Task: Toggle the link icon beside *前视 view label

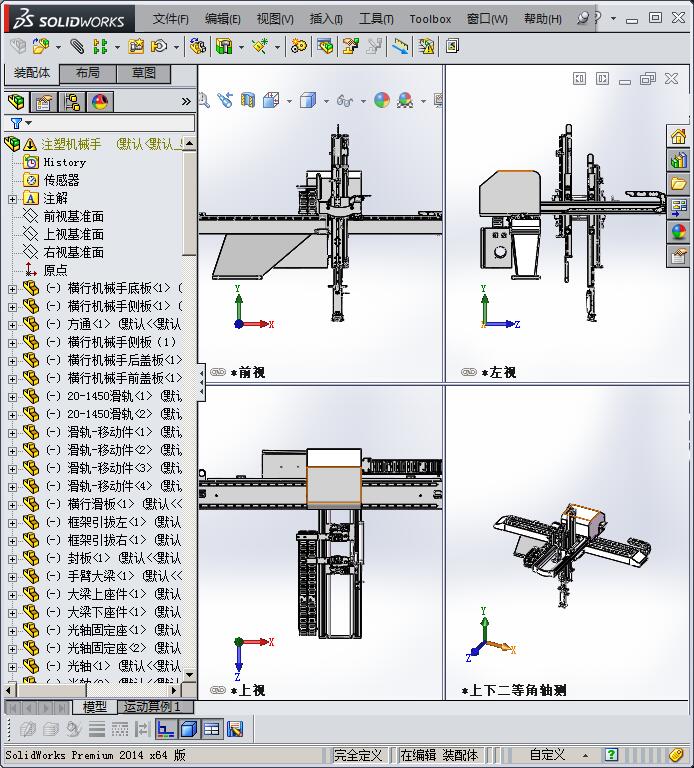Action: point(217,372)
